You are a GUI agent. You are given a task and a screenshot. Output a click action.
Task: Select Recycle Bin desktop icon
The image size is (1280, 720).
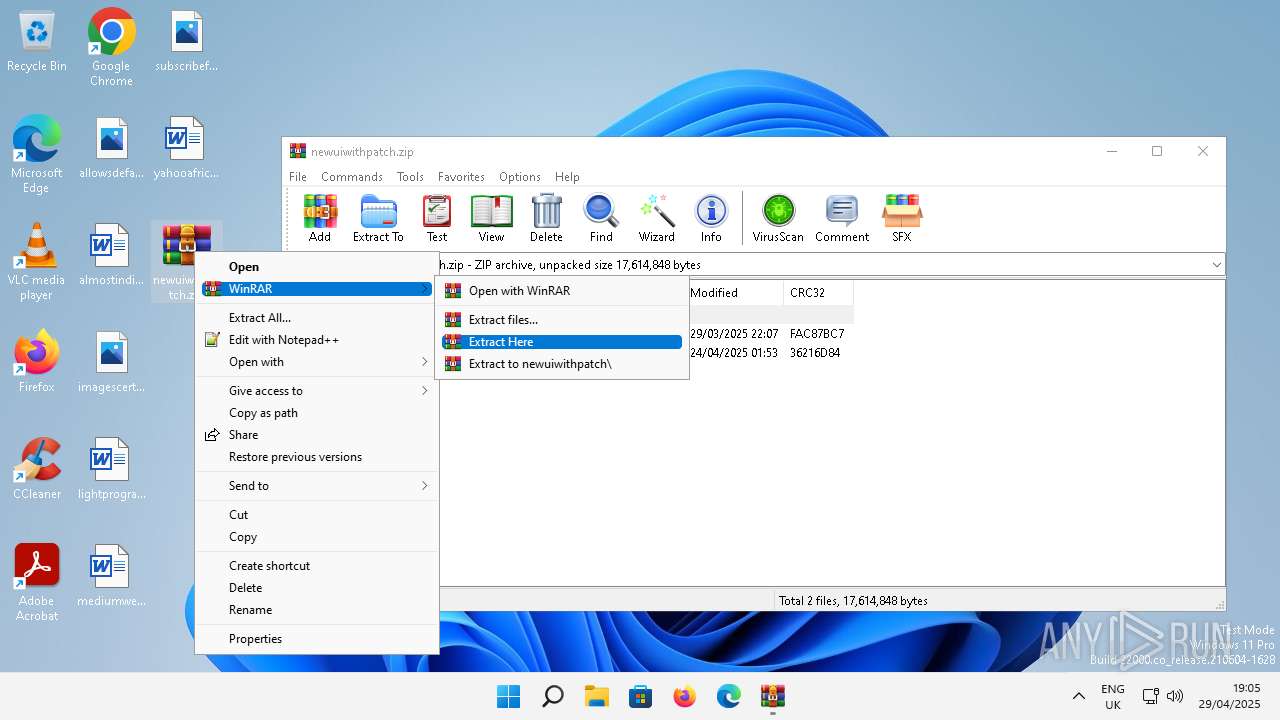tap(37, 42)
